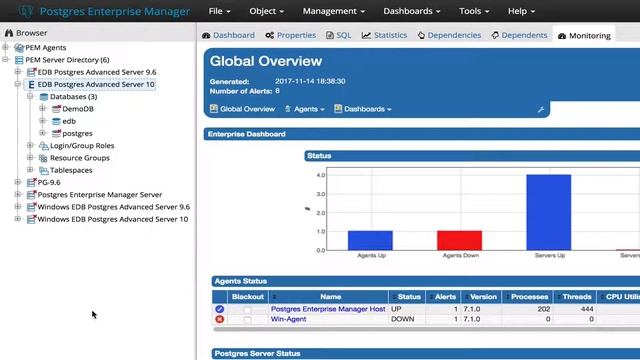Click the Login/Group Roles icon
The width and height of the screenshot is (640, 360).
click(x=44, y=146)
